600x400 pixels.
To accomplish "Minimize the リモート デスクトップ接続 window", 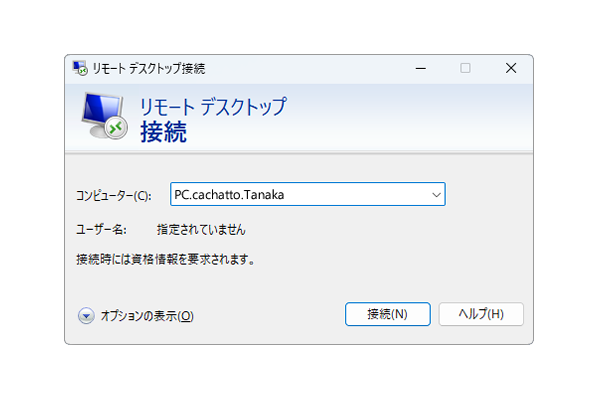I will [421, 69].
